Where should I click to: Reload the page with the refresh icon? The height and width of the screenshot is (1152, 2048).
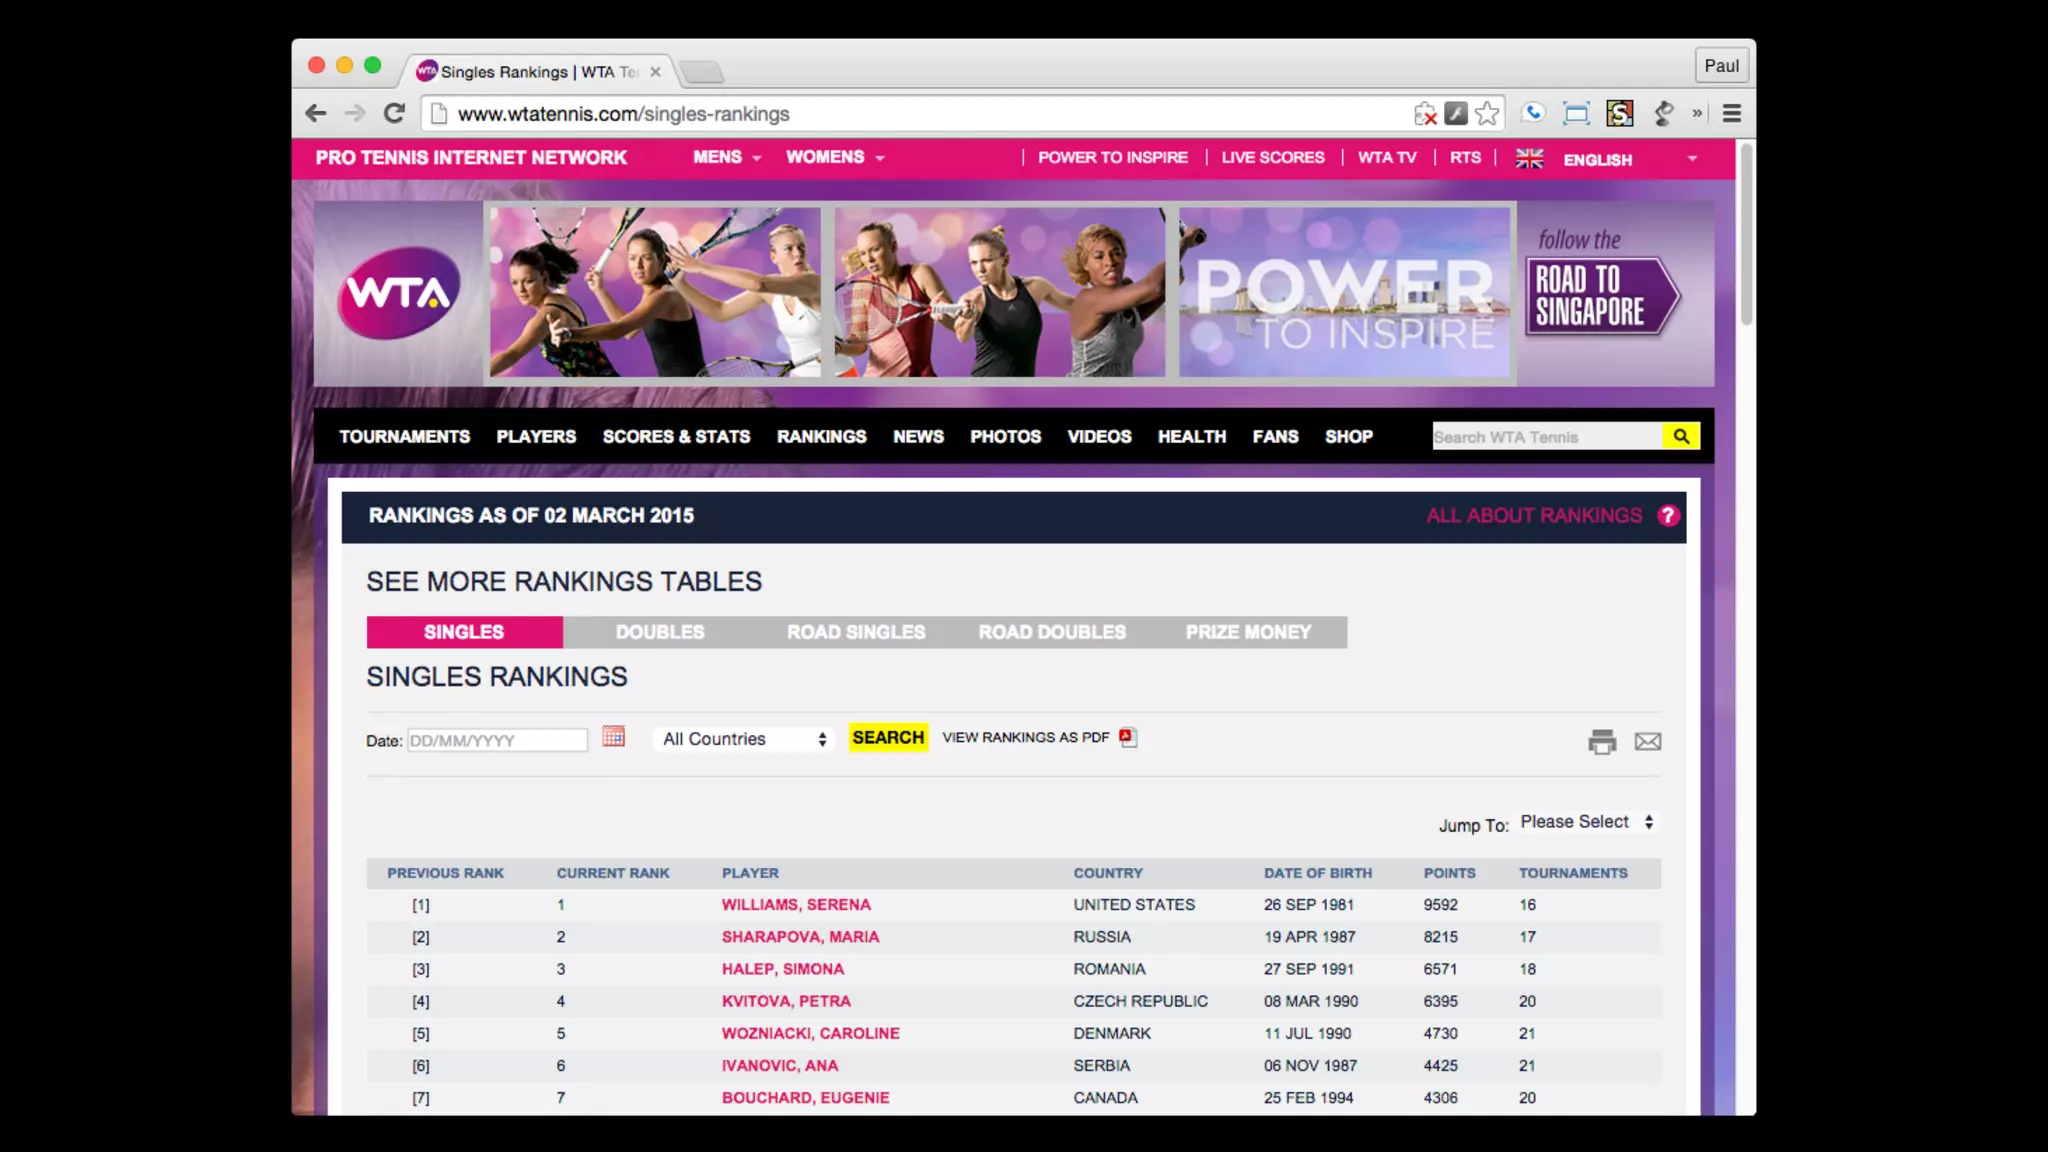click(x=394, y=113)
